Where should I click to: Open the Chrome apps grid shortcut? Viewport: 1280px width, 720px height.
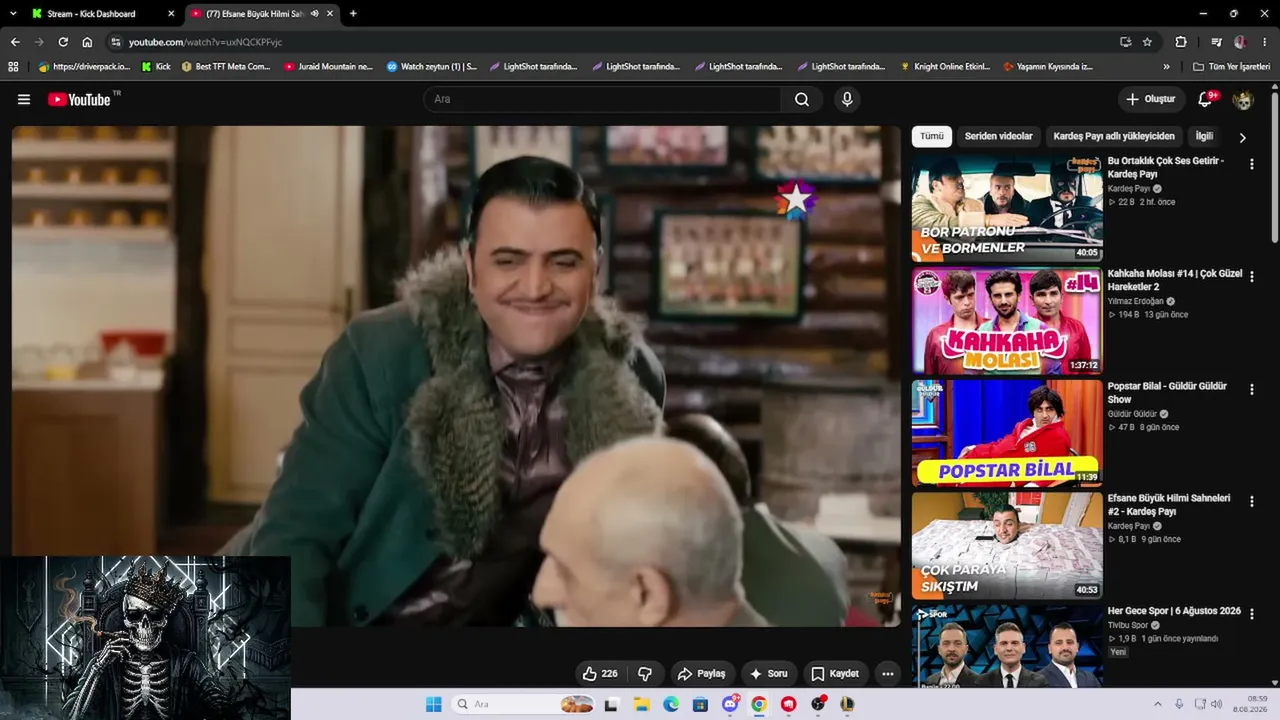[x=13, y=67]
